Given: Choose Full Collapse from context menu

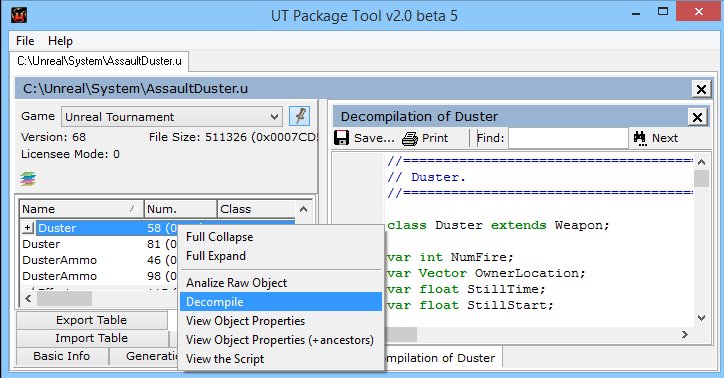Looking at the screenshot, I should pos(281,237).
